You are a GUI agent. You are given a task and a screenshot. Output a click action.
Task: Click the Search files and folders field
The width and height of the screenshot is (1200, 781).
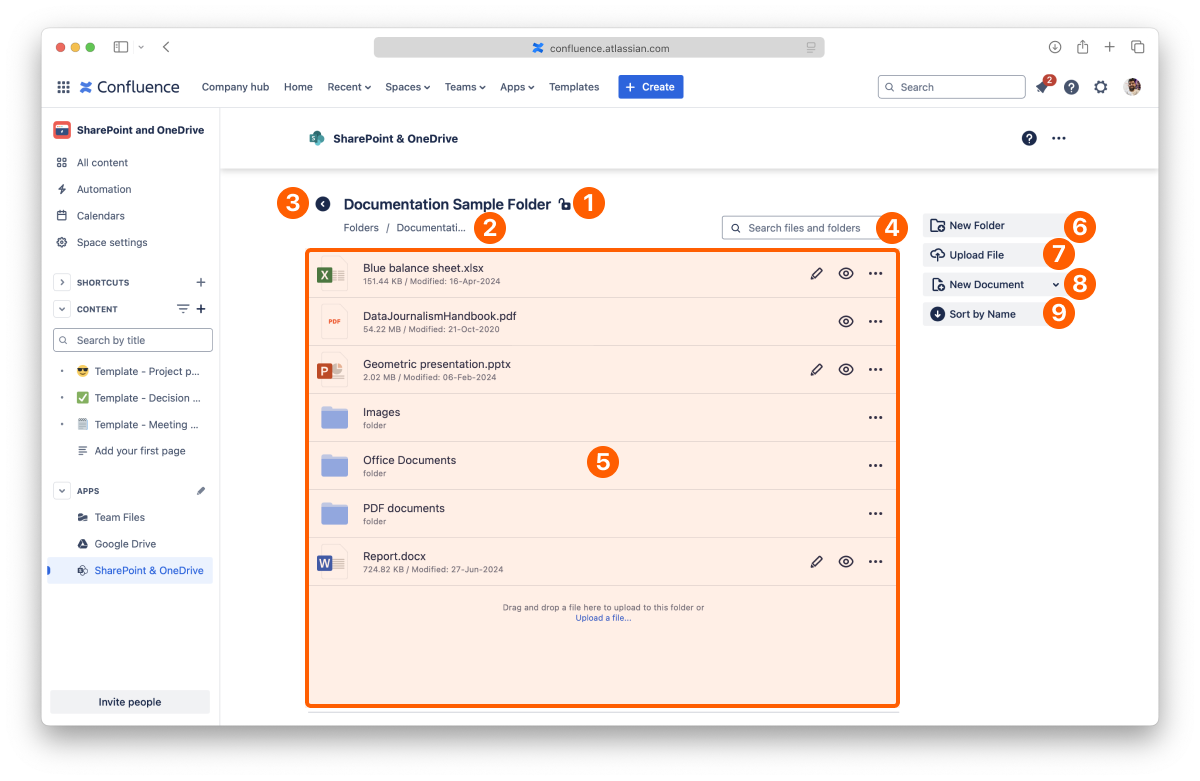coord(803,228)
